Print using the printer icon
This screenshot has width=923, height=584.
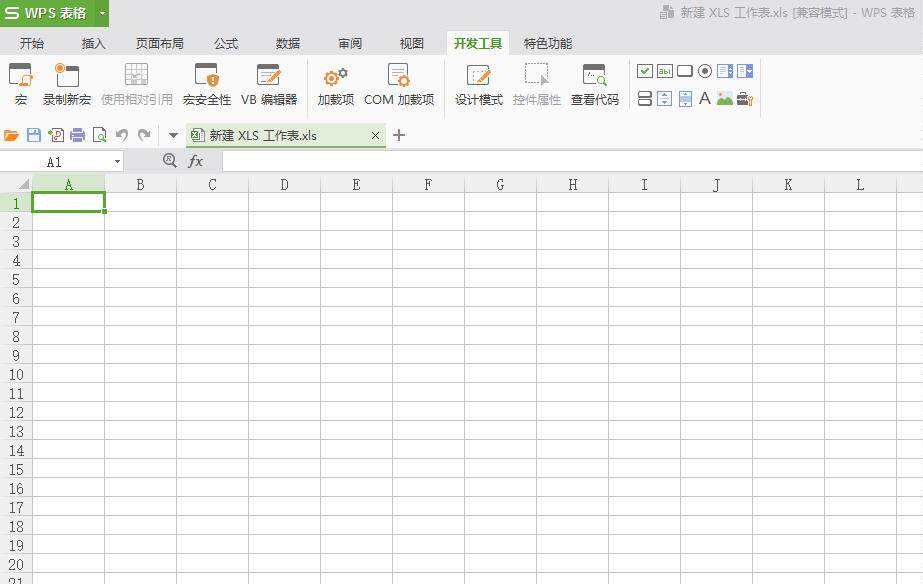(78, 135)
